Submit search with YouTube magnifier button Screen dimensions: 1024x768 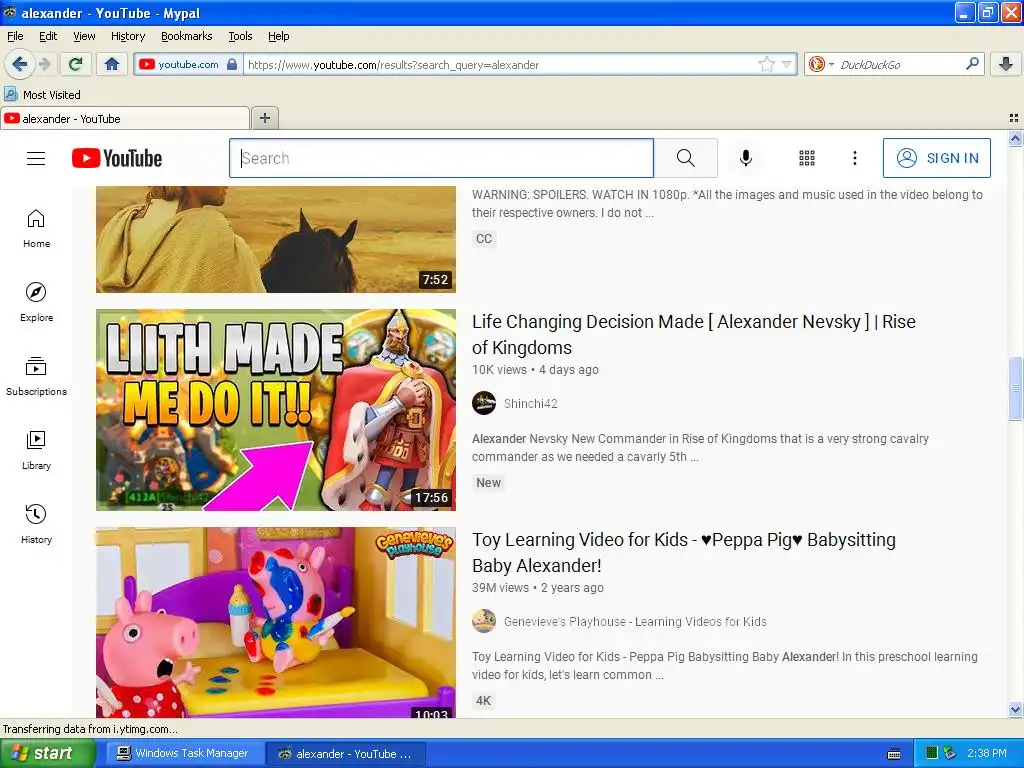coord(686,158)
